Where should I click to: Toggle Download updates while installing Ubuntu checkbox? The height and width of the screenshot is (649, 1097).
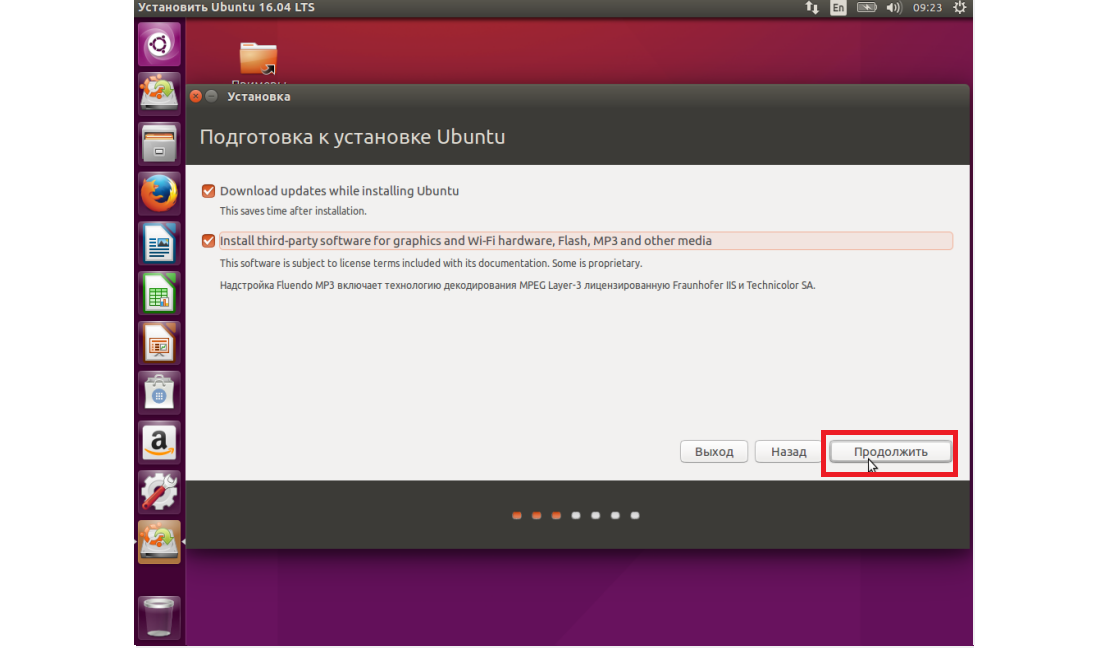(208, 191)
